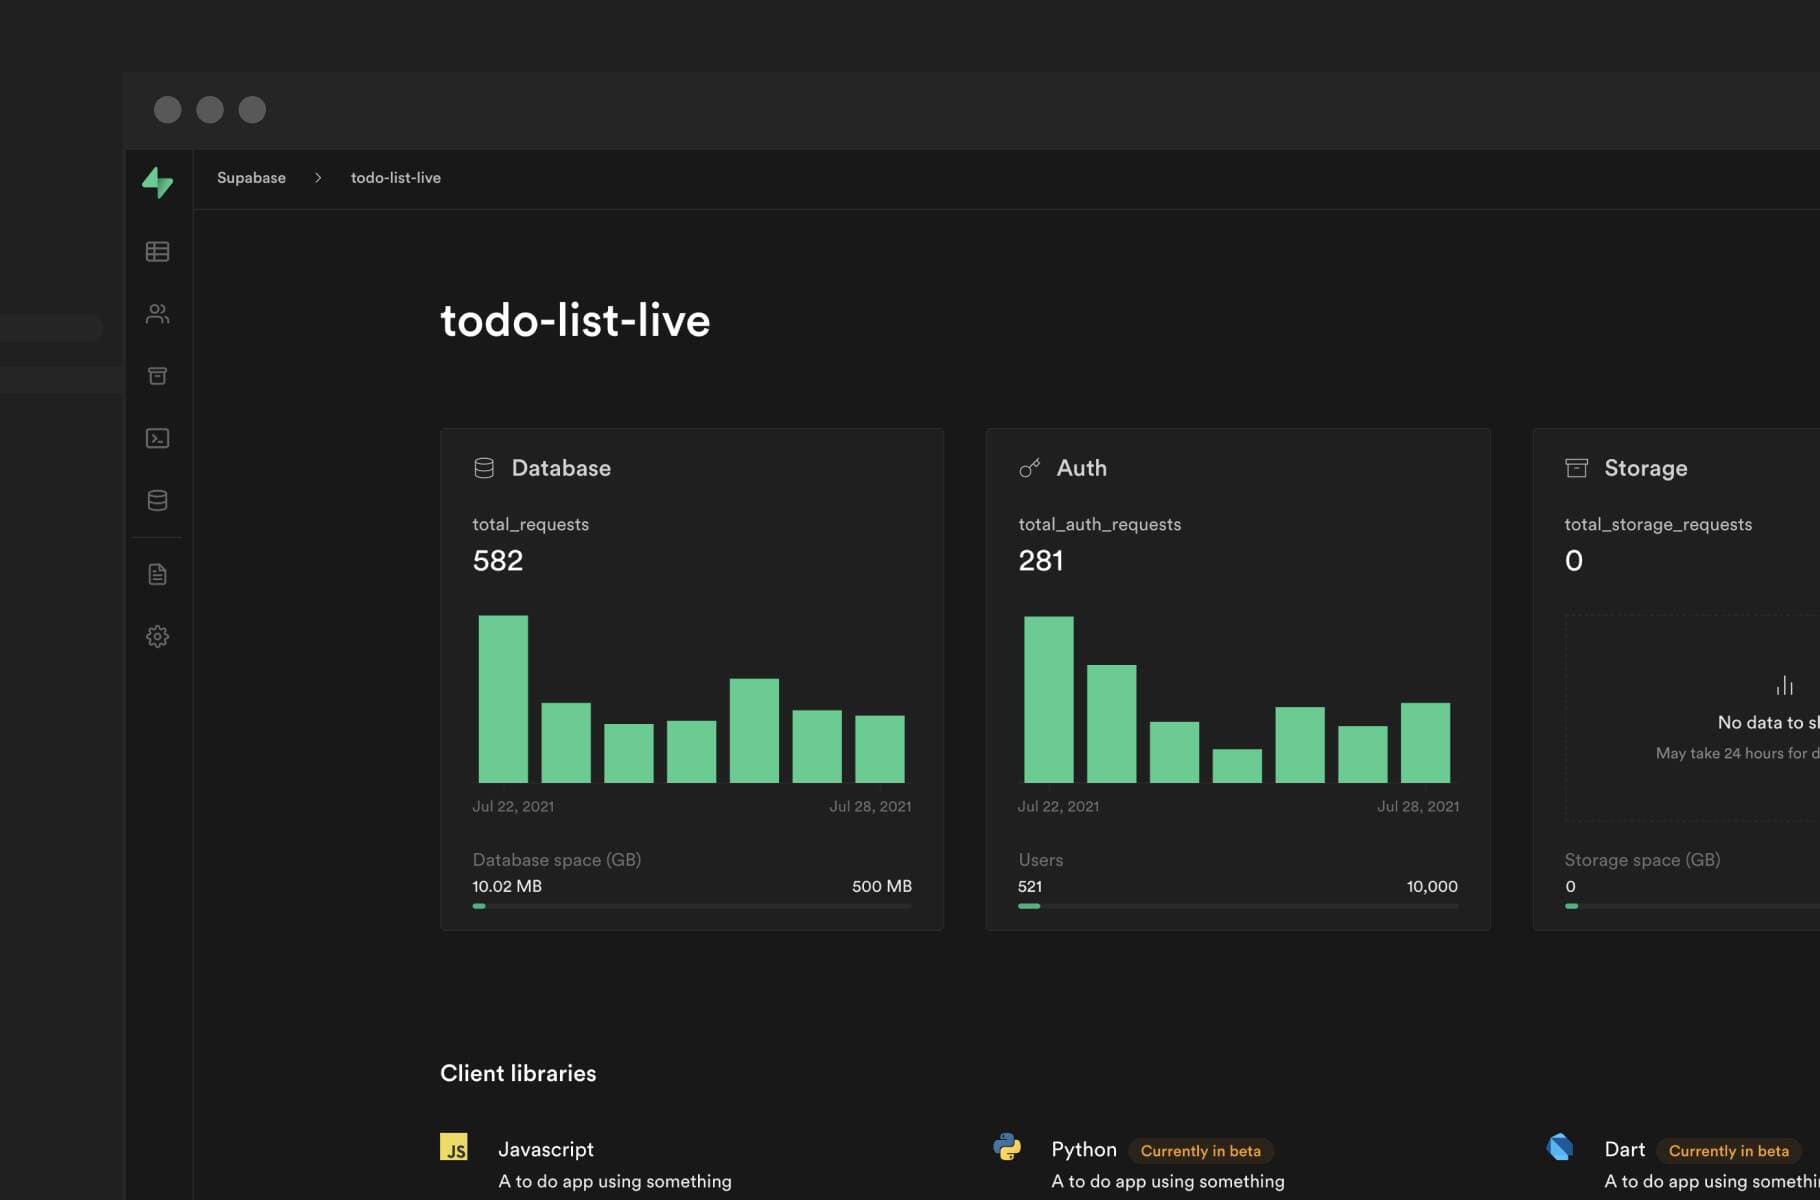Viewport: 1820px width, 1200px height.
Task: Open the todo-list-live breadcrumb item
Action: click(x=395, y=177)
